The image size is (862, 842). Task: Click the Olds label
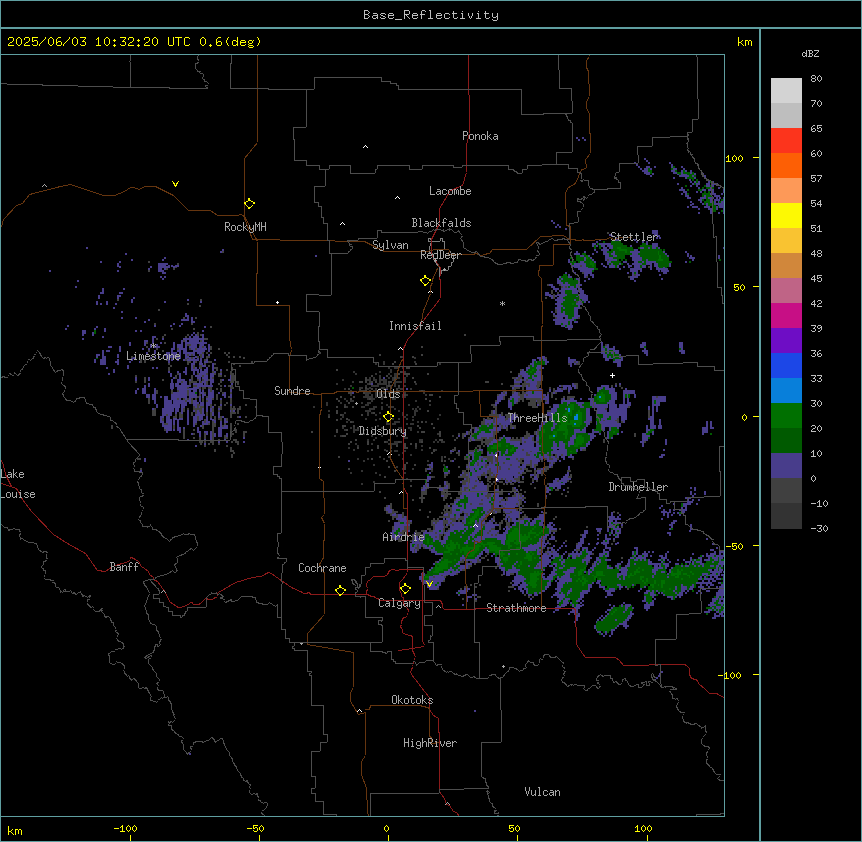point(388,394)
